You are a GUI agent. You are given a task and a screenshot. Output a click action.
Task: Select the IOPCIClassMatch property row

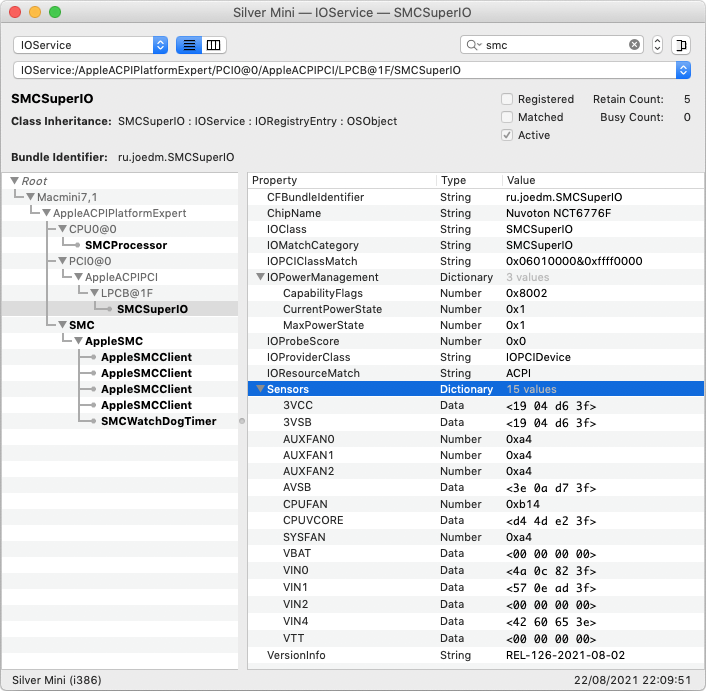pos(475,261)
